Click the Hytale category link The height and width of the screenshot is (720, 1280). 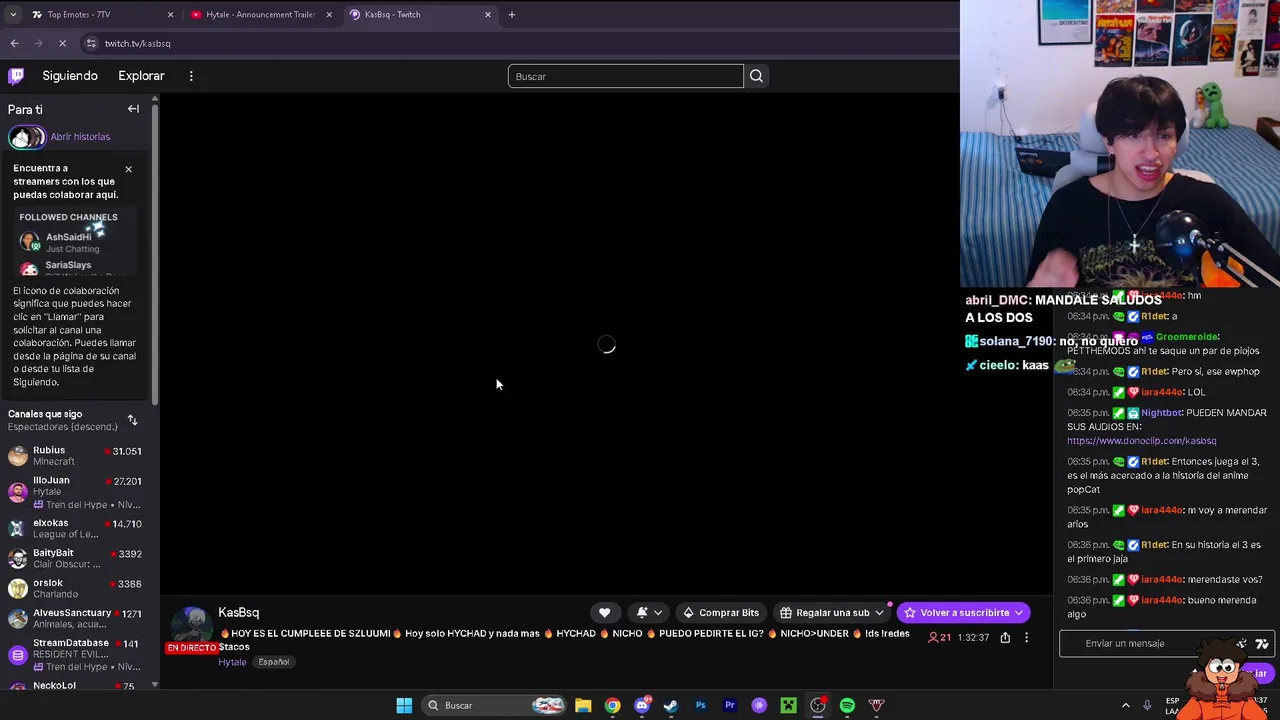click(232, 662)
